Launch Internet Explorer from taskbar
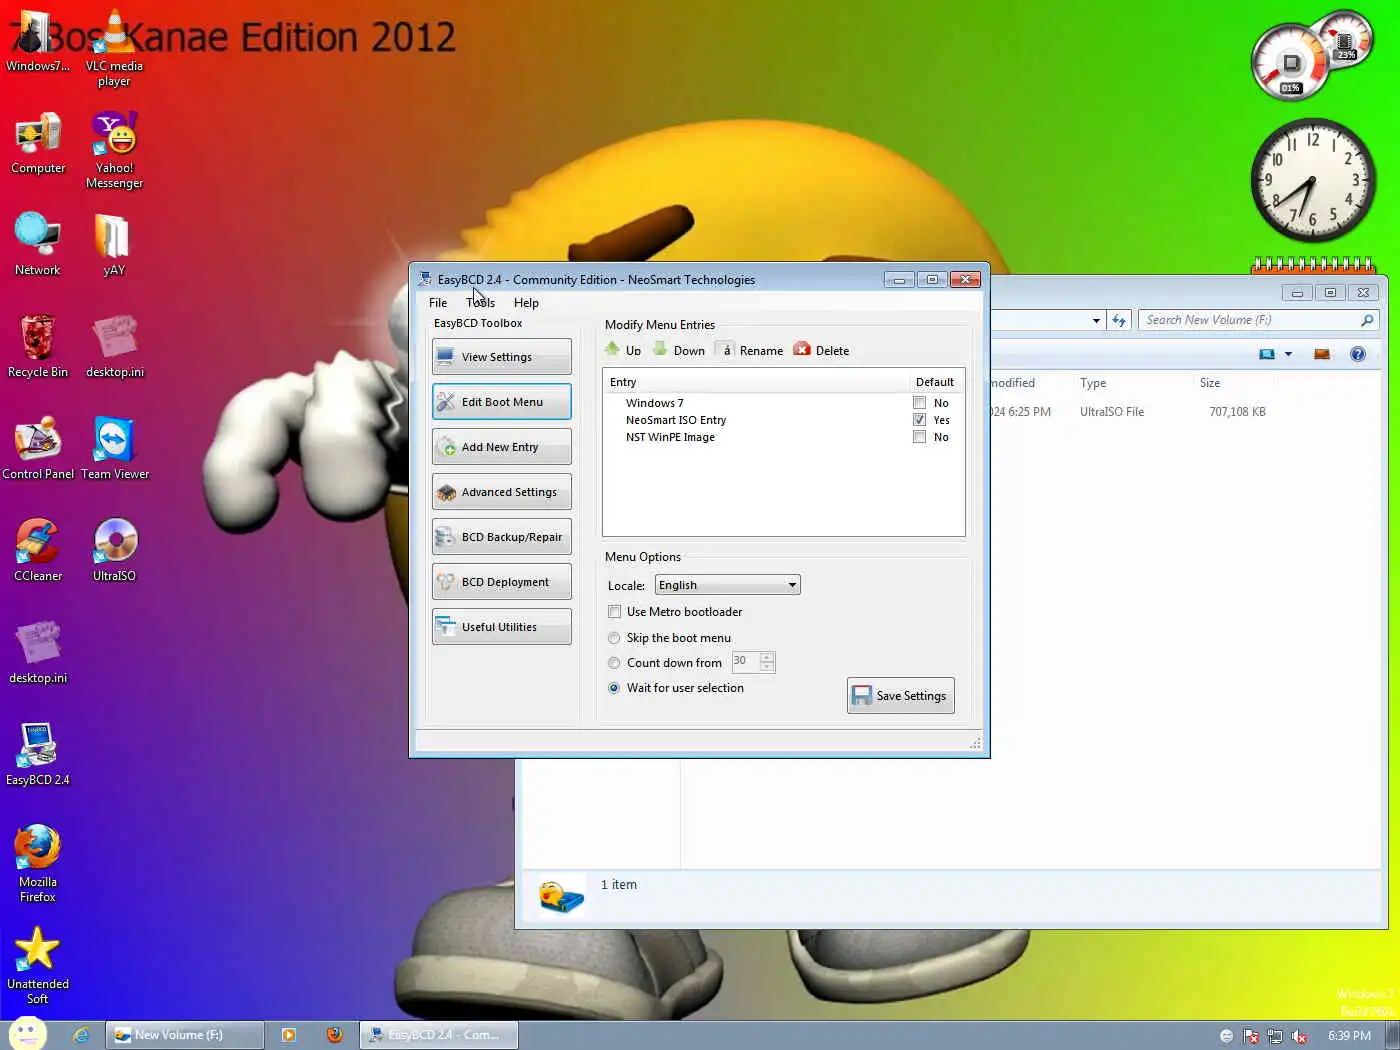This screenshot has height=1050, width=1400. [82, 1035]
